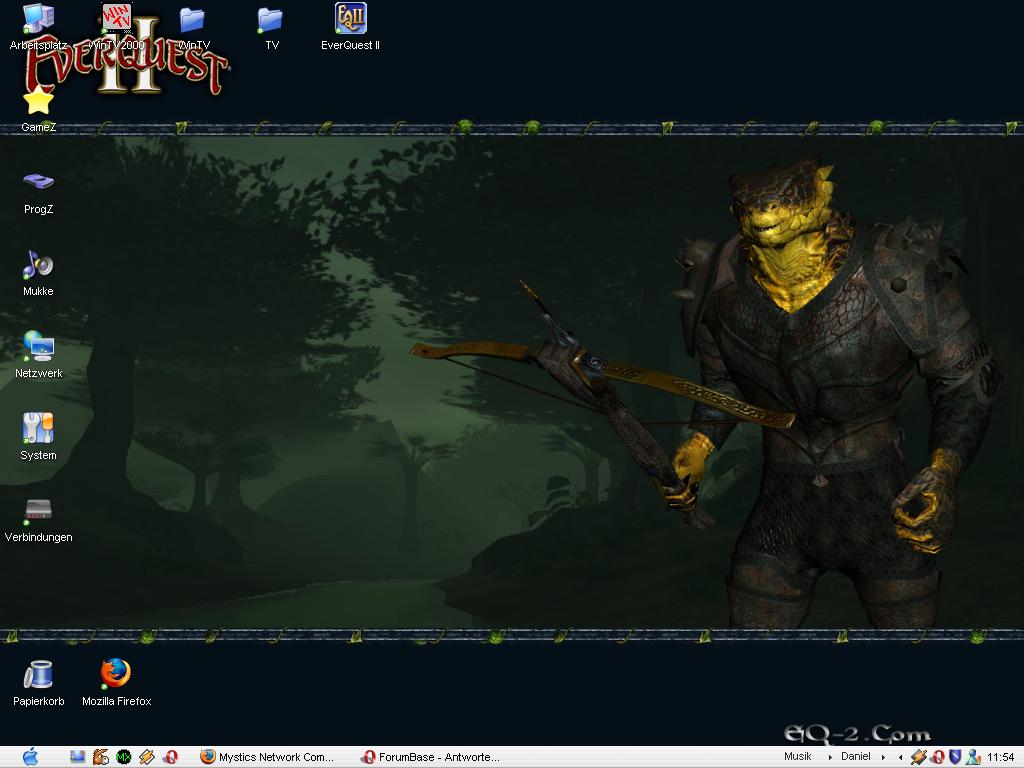Click the blue shield tray icon
The height and width of the screenshot is (768, 1024).
point(955,757)
